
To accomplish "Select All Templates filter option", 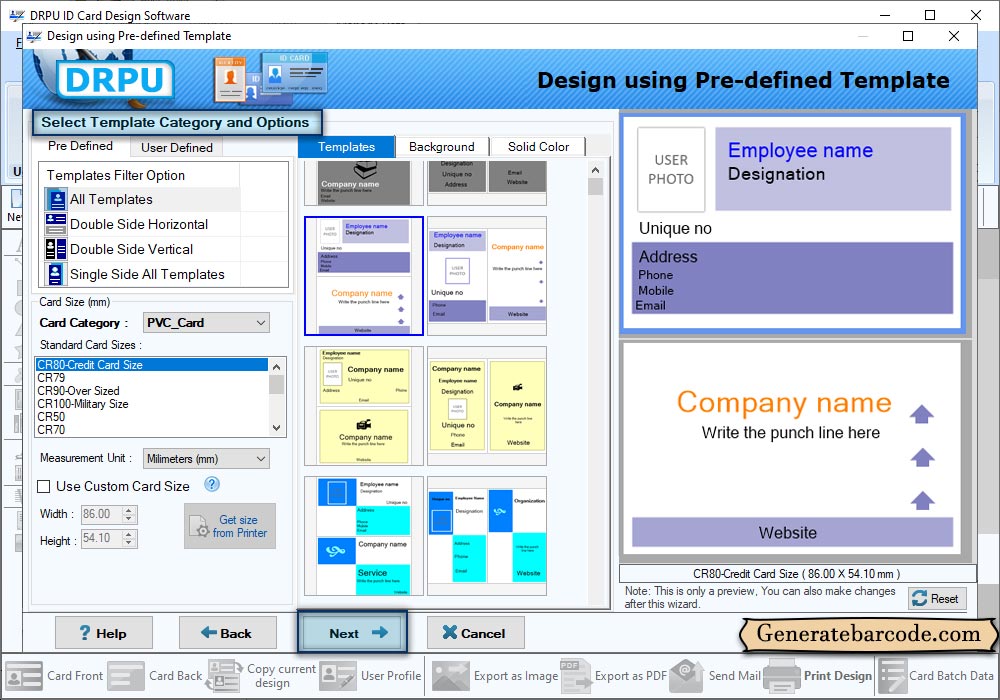I will [142, 200].
